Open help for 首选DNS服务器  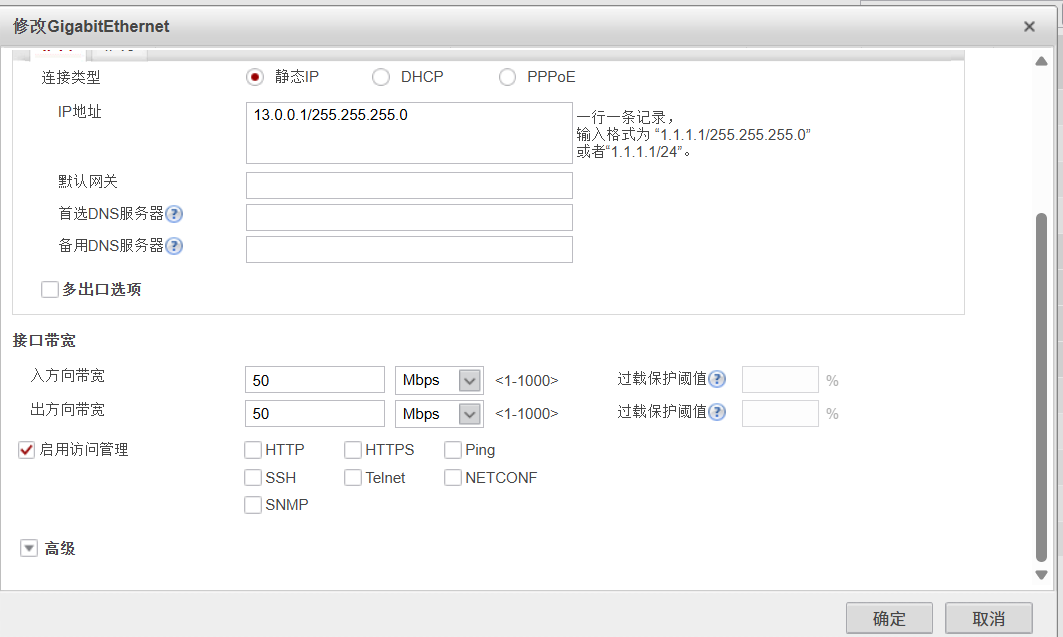click(x=174, y=214)
